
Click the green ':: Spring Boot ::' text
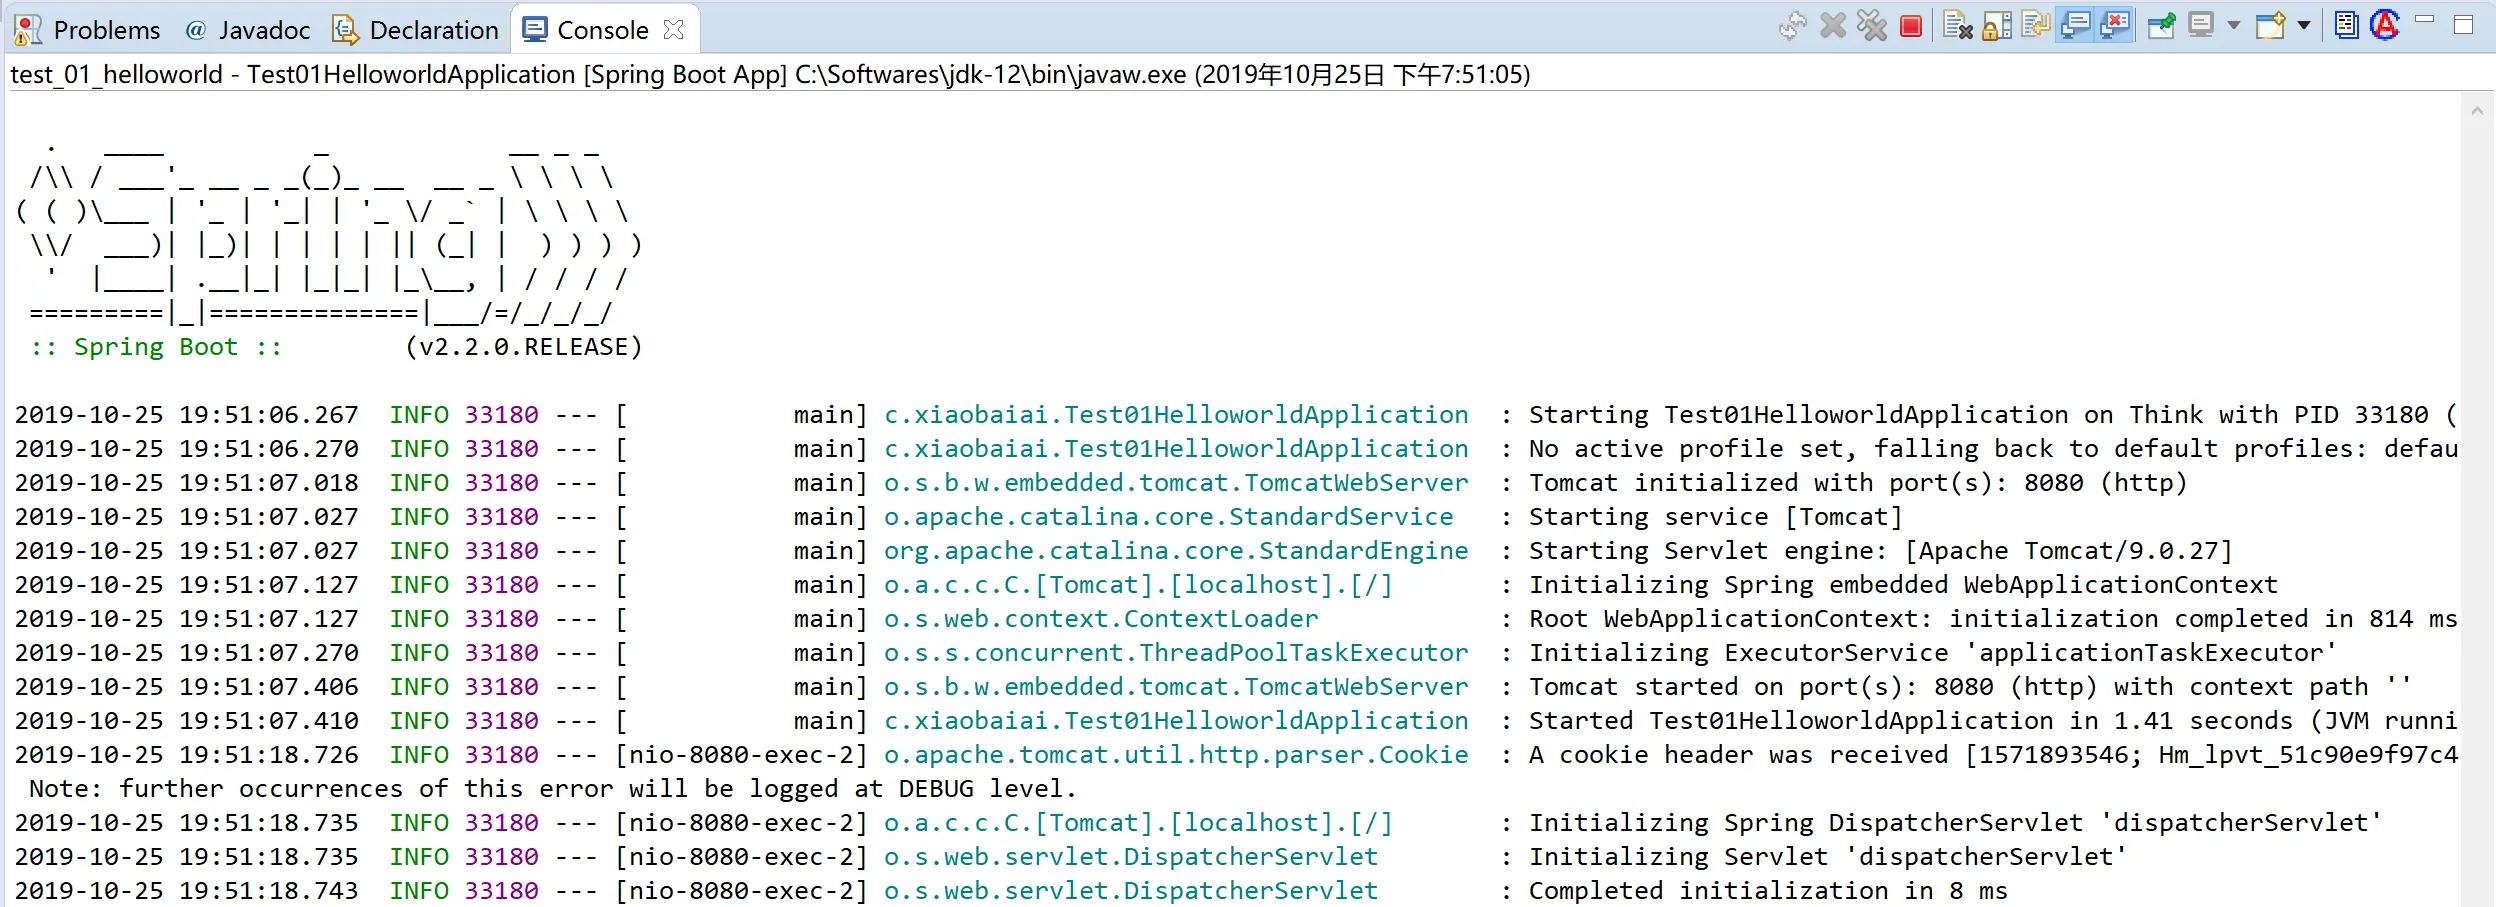click(156, 347)
